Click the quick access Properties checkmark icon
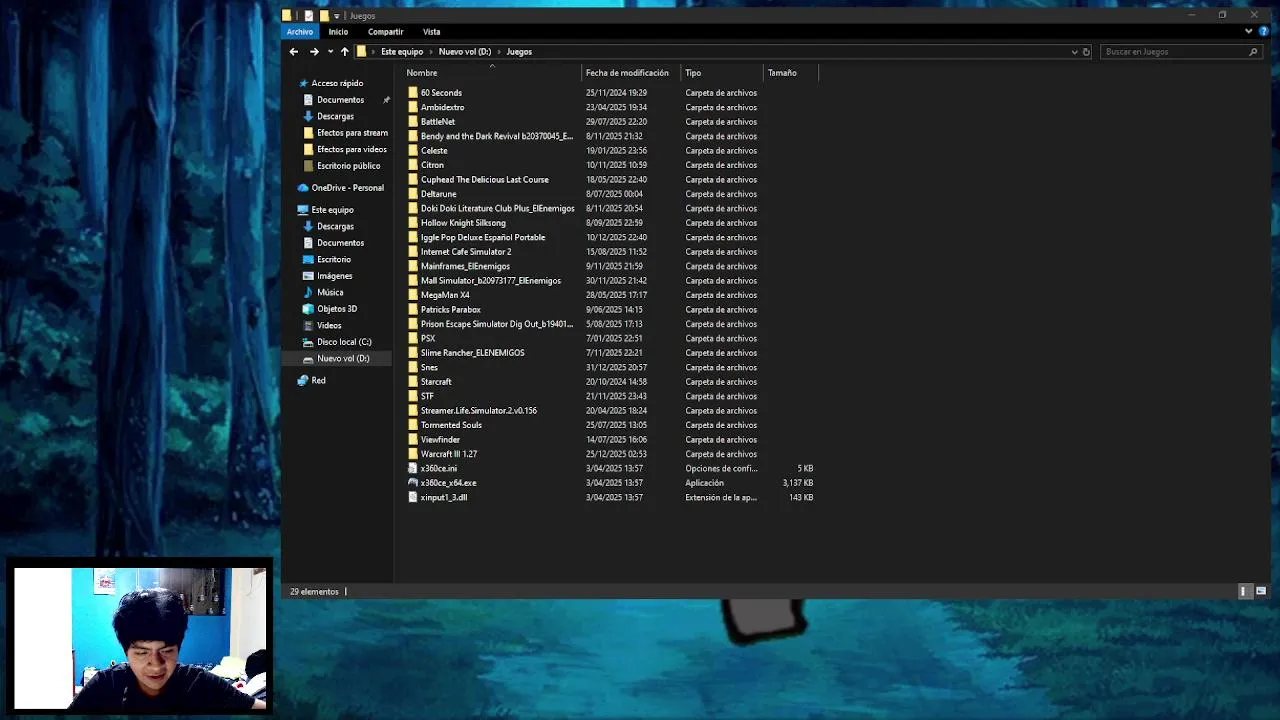 (309, 16)
